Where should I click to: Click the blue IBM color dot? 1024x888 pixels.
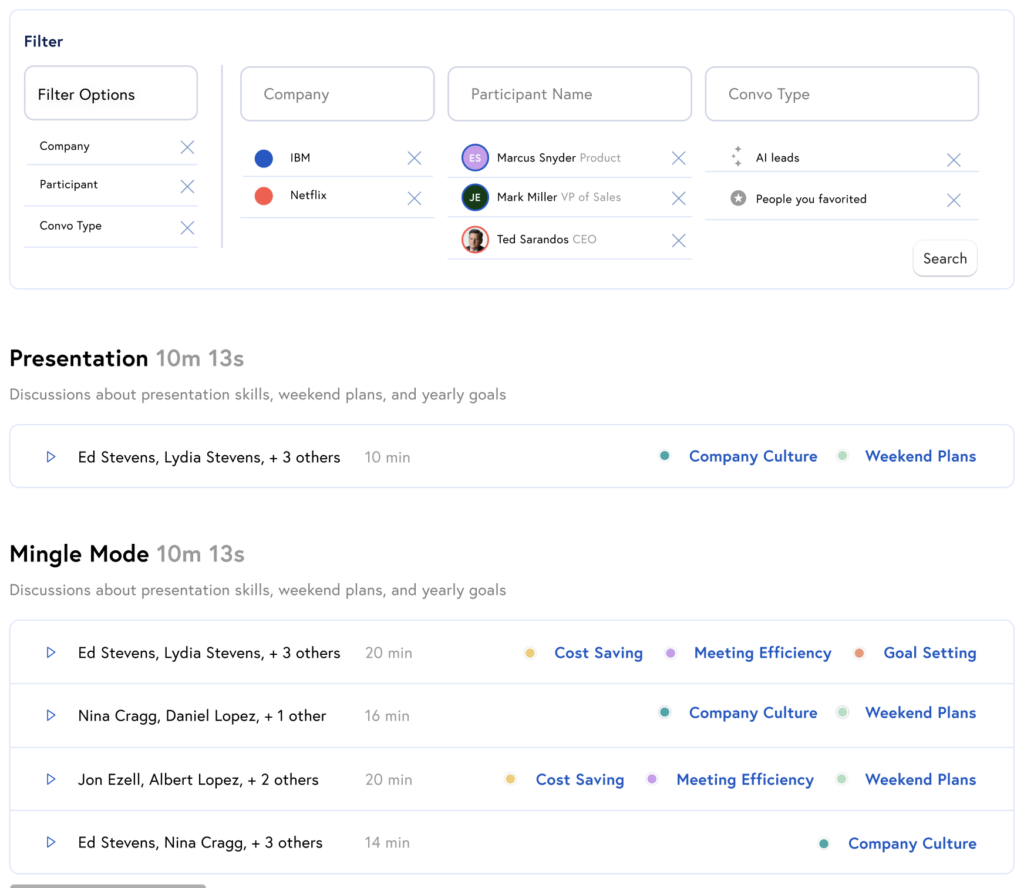(x=264, y=158)
